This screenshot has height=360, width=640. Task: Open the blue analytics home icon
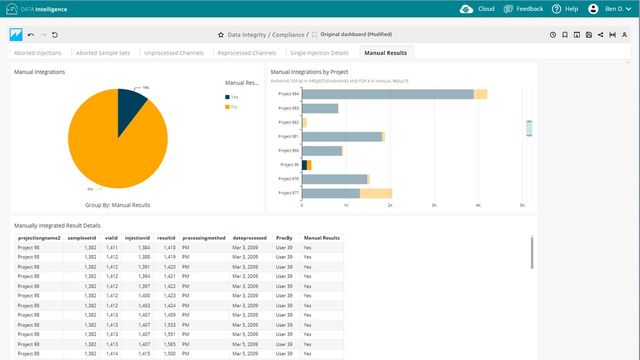(x=16, y=35)
